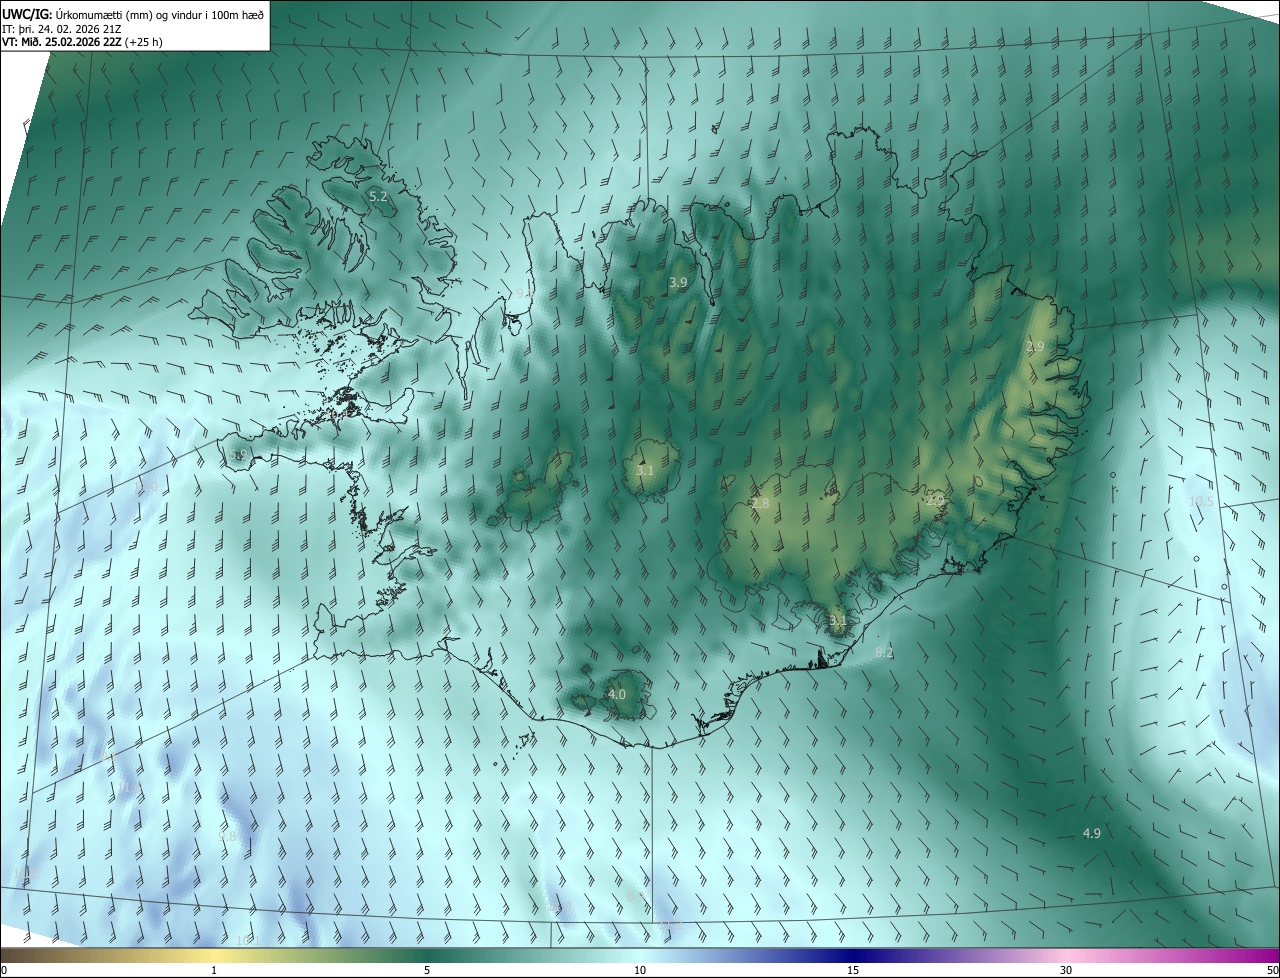Click the '15' tick label on the color scale

coord(853,970)
